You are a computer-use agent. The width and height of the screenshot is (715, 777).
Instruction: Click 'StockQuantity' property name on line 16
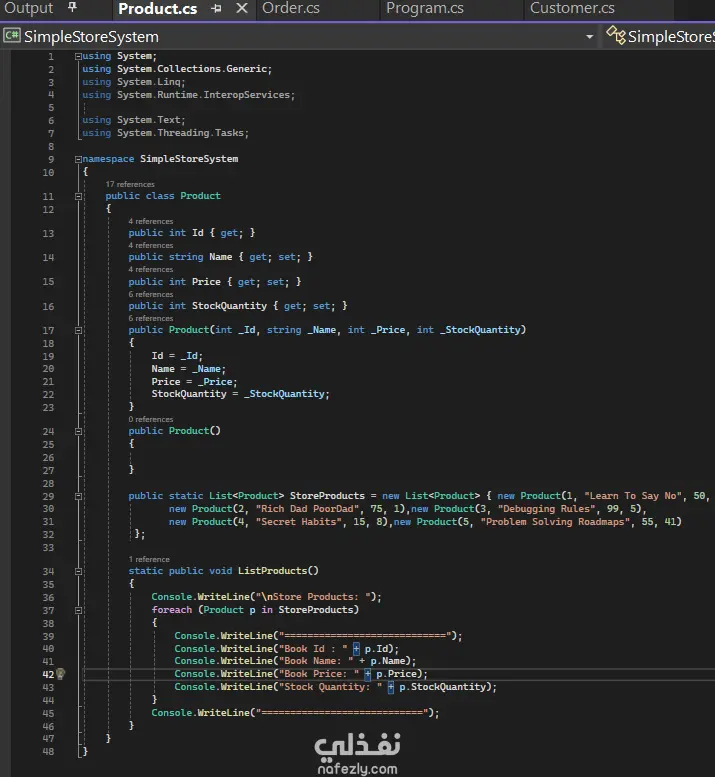[x=229, y=306]
